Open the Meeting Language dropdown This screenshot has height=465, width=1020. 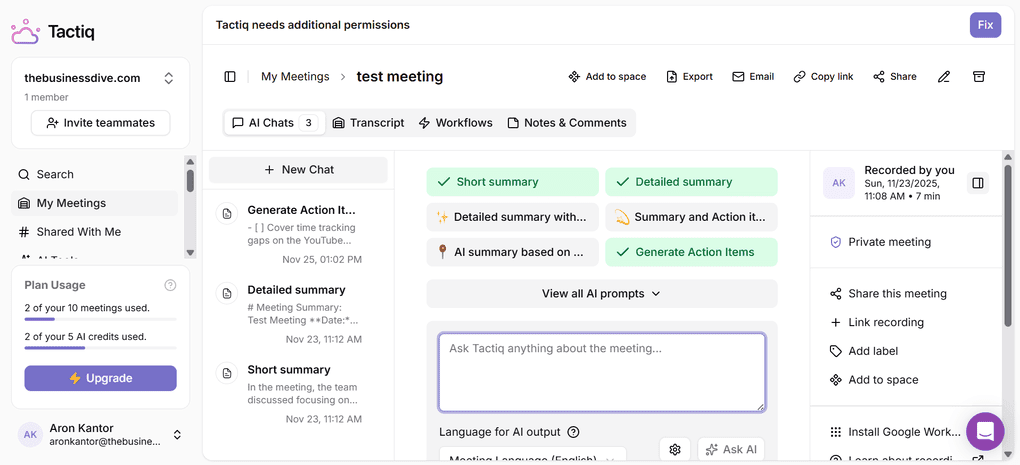(533, 454)
